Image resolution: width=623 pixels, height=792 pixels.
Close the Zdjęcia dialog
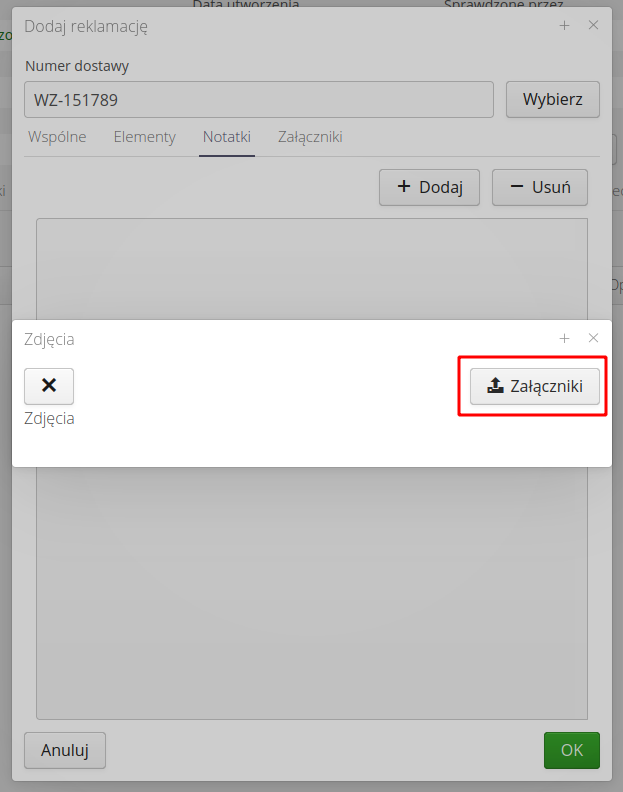[593, 338]
